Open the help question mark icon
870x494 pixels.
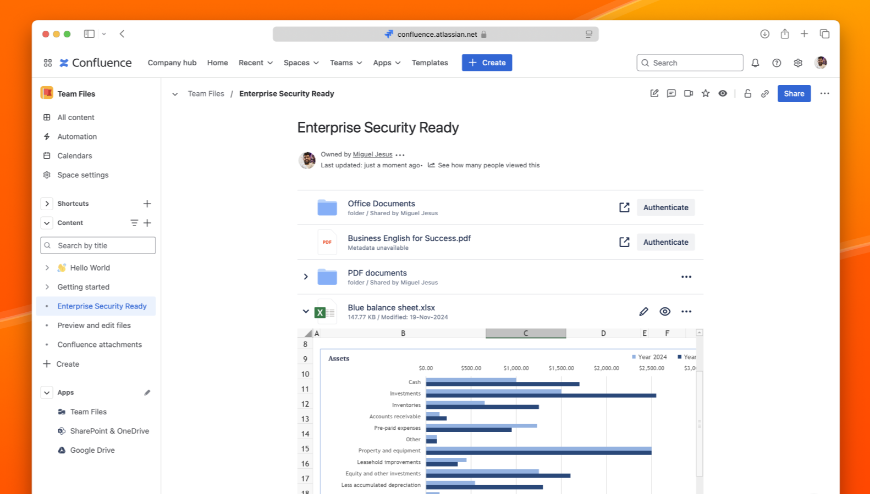(777, 63)
